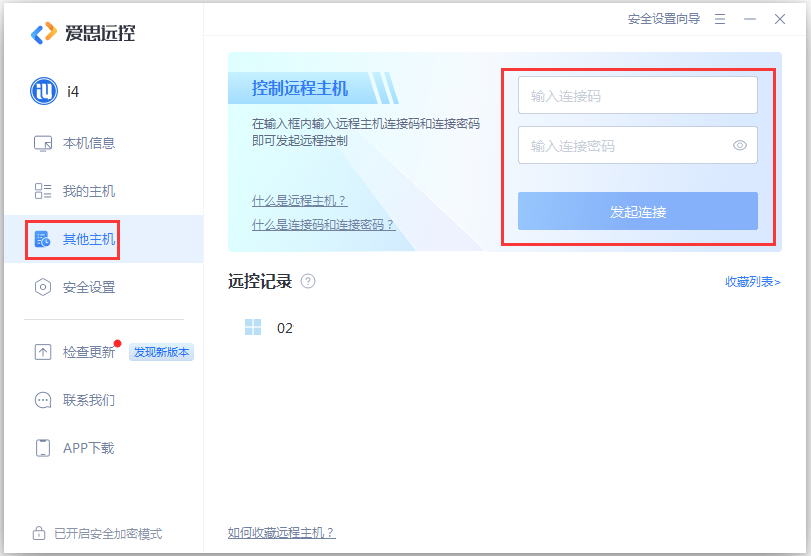Viewport: 811px width, 556px height.
Task: Click the 其他主机 sidebar icon
Action: click(x=42, y=239)
